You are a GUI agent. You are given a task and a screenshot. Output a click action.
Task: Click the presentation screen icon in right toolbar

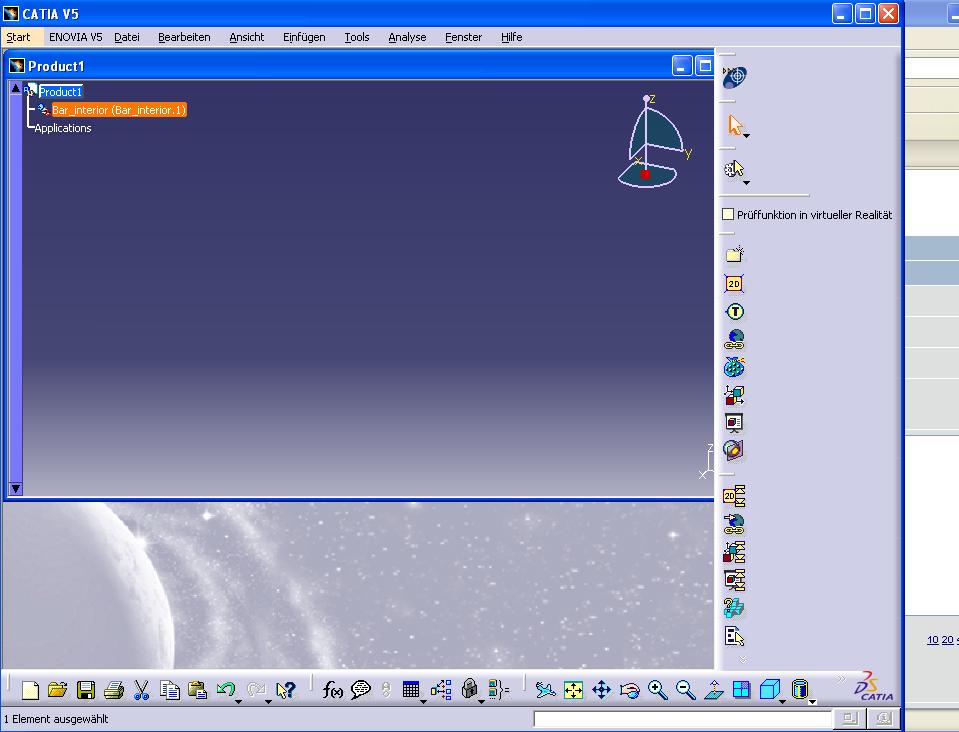[734, 423]
